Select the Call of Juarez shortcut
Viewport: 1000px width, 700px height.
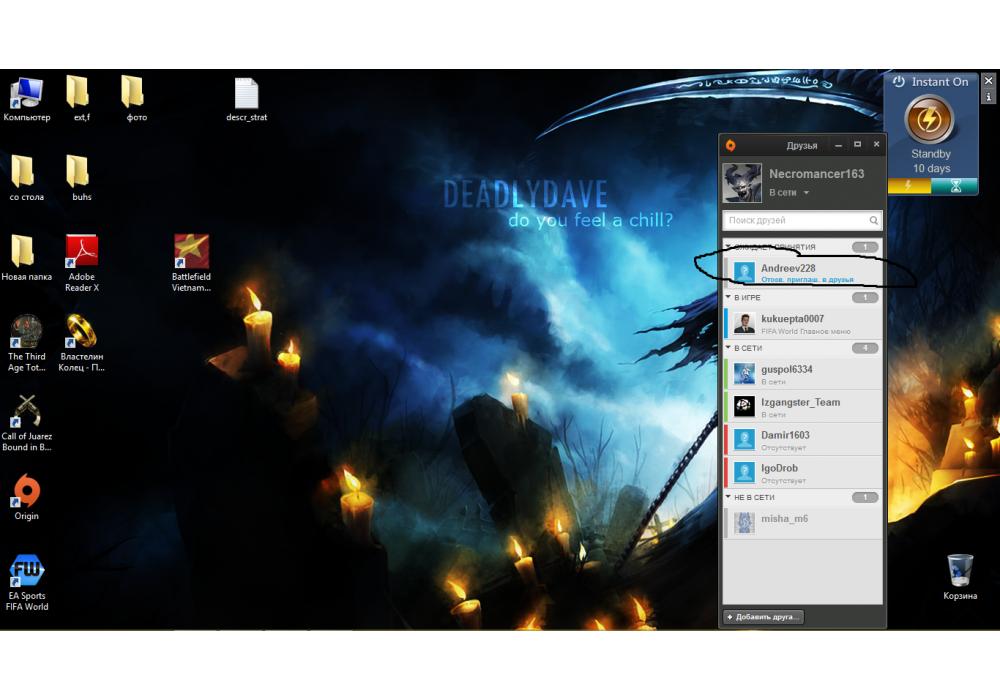[x=26, y=423]
